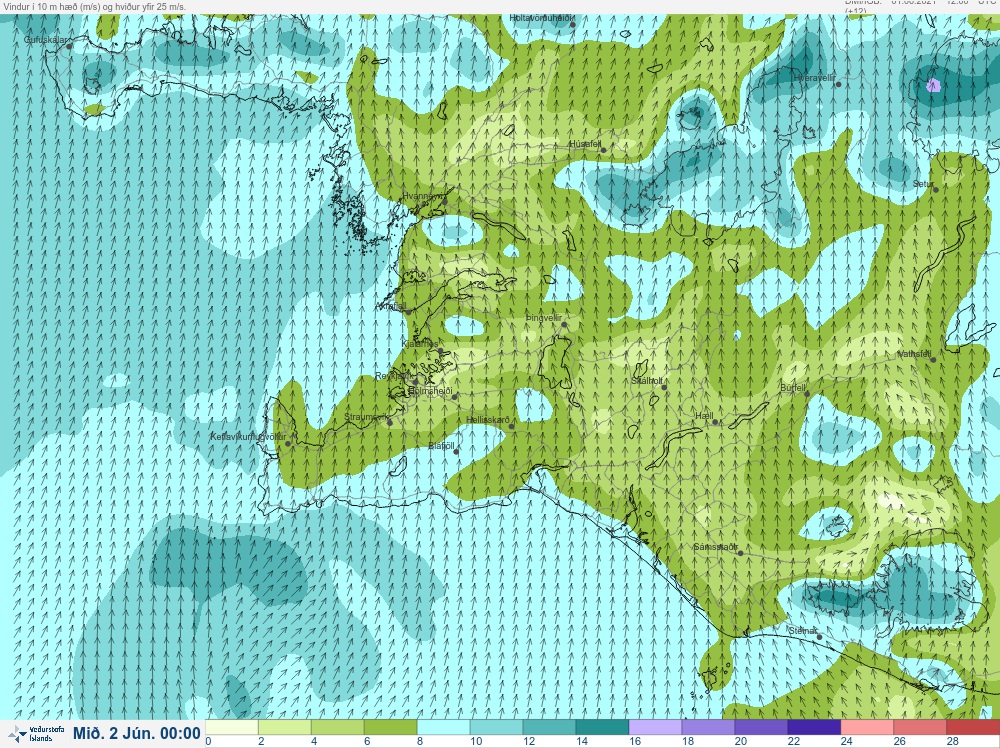Select the 2–4 m/s light green legend swatch
1000x748 pixels.
284,728
